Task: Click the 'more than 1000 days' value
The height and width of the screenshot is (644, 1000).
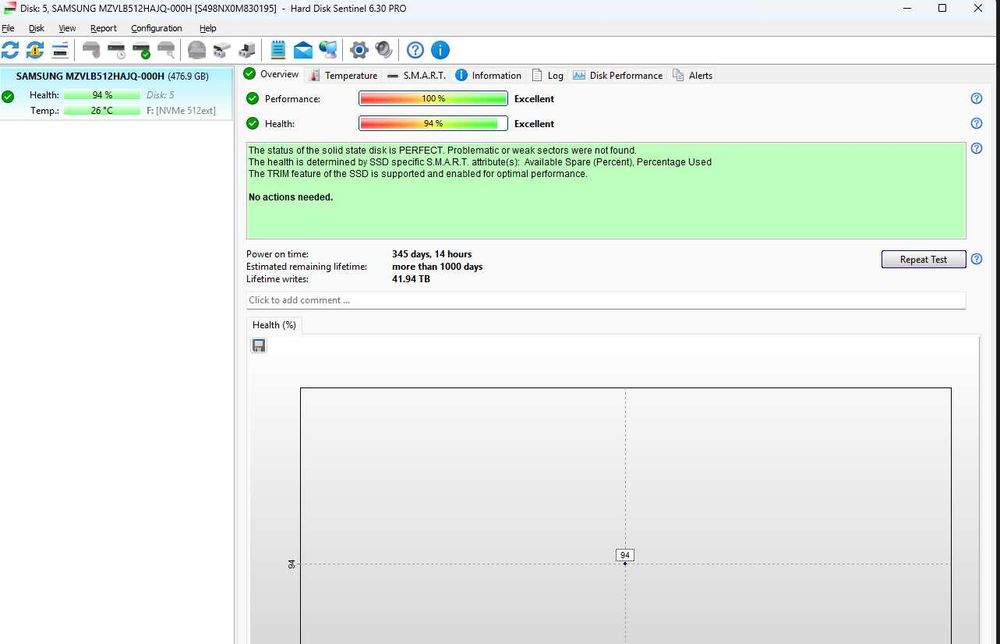Action: pos(437,267)
